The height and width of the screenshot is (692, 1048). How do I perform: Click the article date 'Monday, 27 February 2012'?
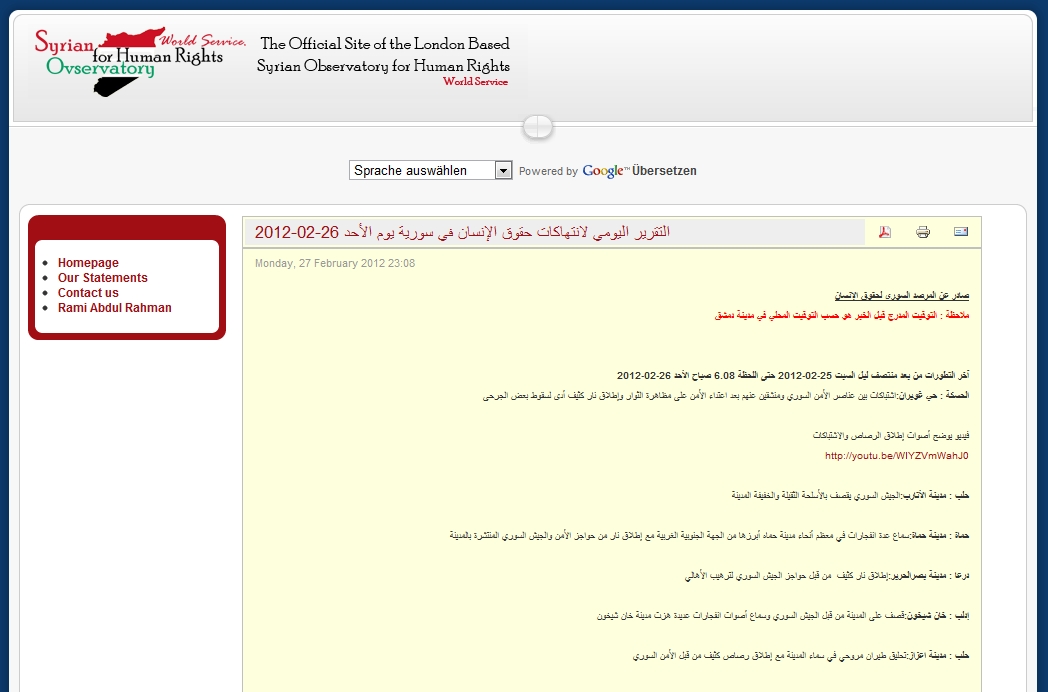pyautogui.click(x=335, y=264)
